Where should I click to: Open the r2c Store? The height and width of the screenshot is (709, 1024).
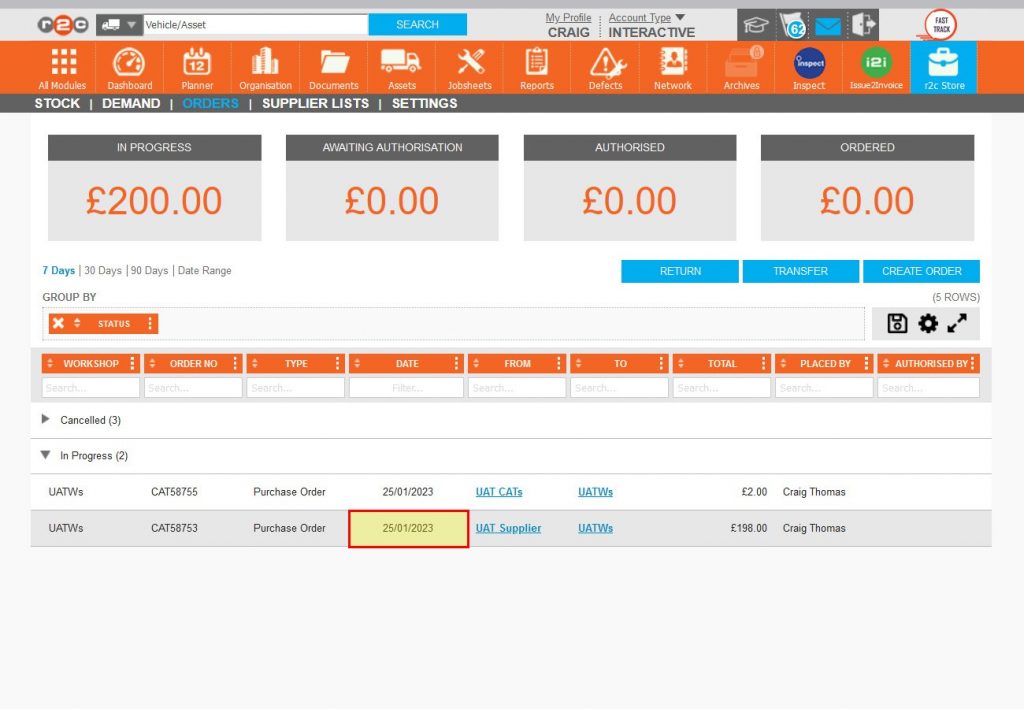[x=943, y=66]
